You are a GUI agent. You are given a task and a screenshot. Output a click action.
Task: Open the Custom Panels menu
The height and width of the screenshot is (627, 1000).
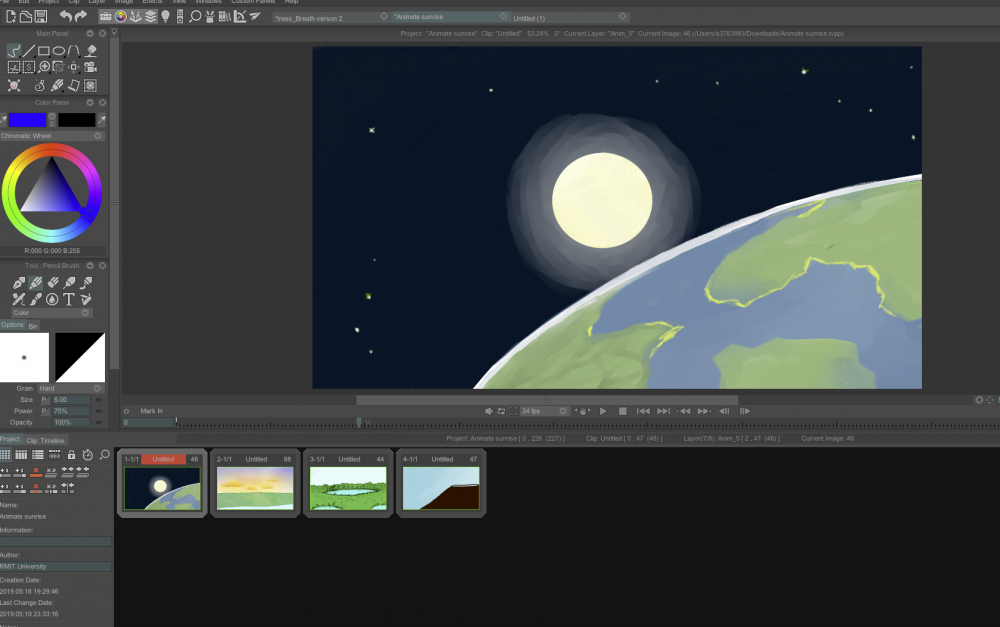pyautogui.click(x=253, y=2)
